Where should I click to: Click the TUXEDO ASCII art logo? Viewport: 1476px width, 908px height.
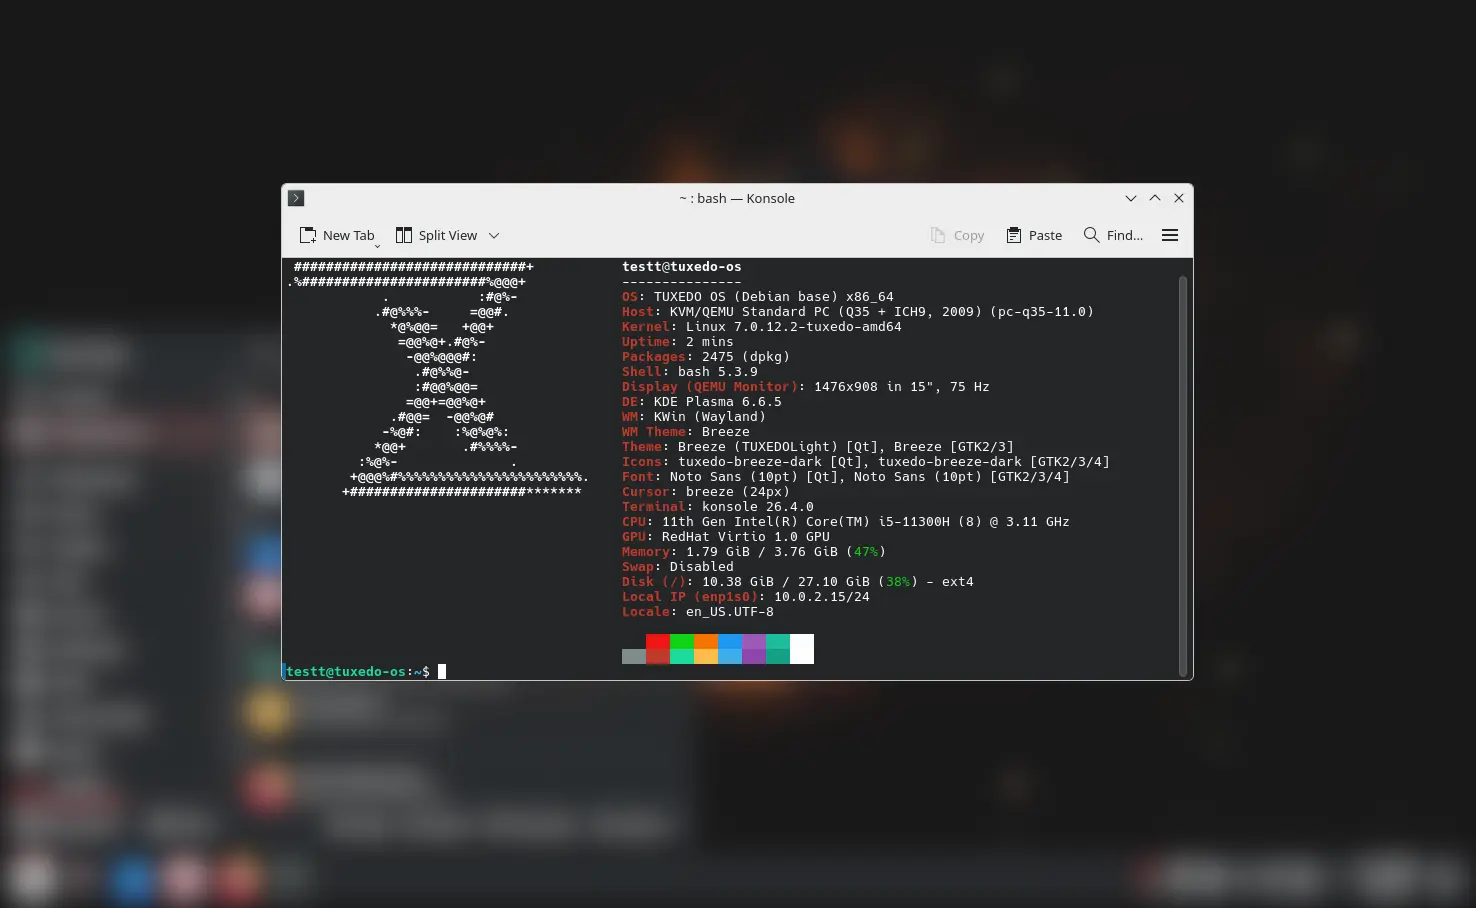(x=440, y=379)
